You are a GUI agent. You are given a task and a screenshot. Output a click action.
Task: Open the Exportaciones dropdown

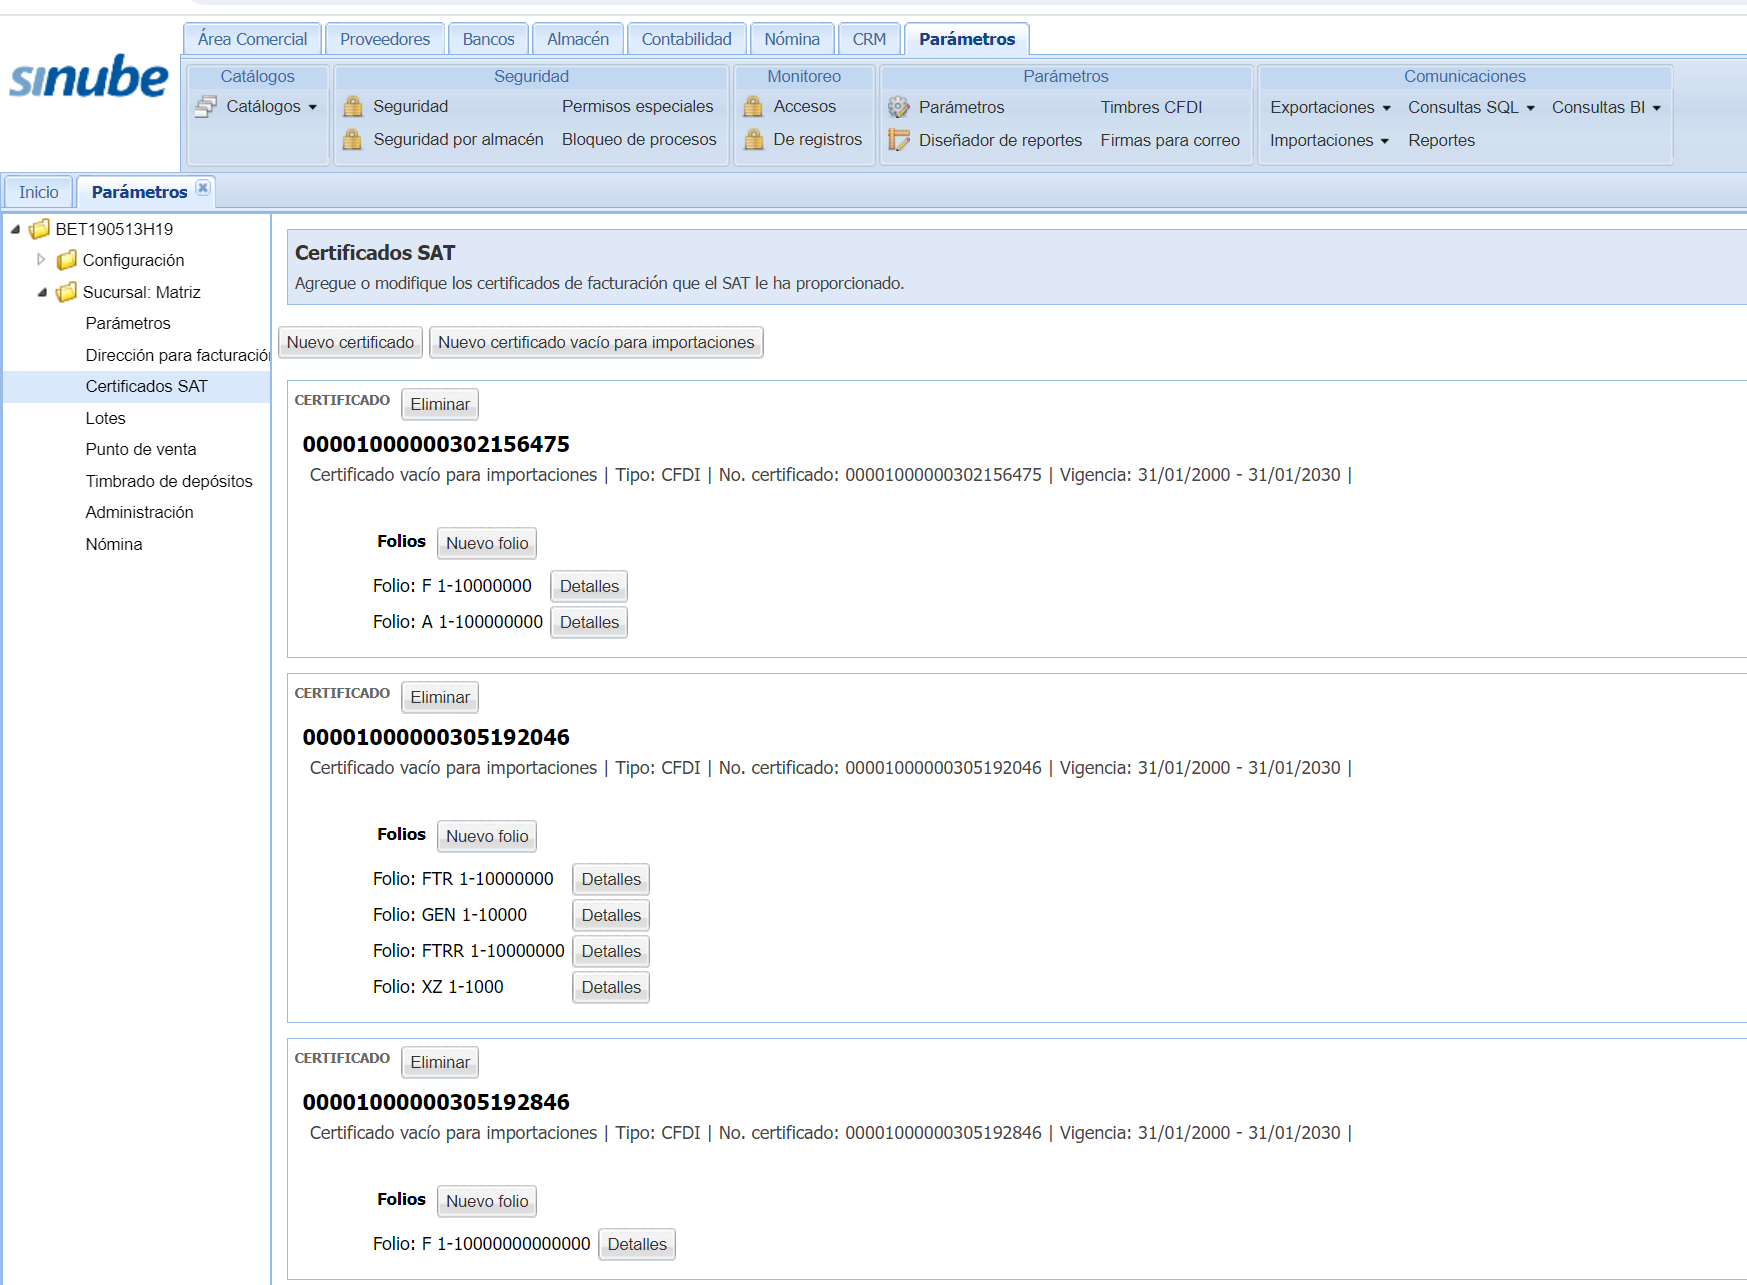(1330, 107)
